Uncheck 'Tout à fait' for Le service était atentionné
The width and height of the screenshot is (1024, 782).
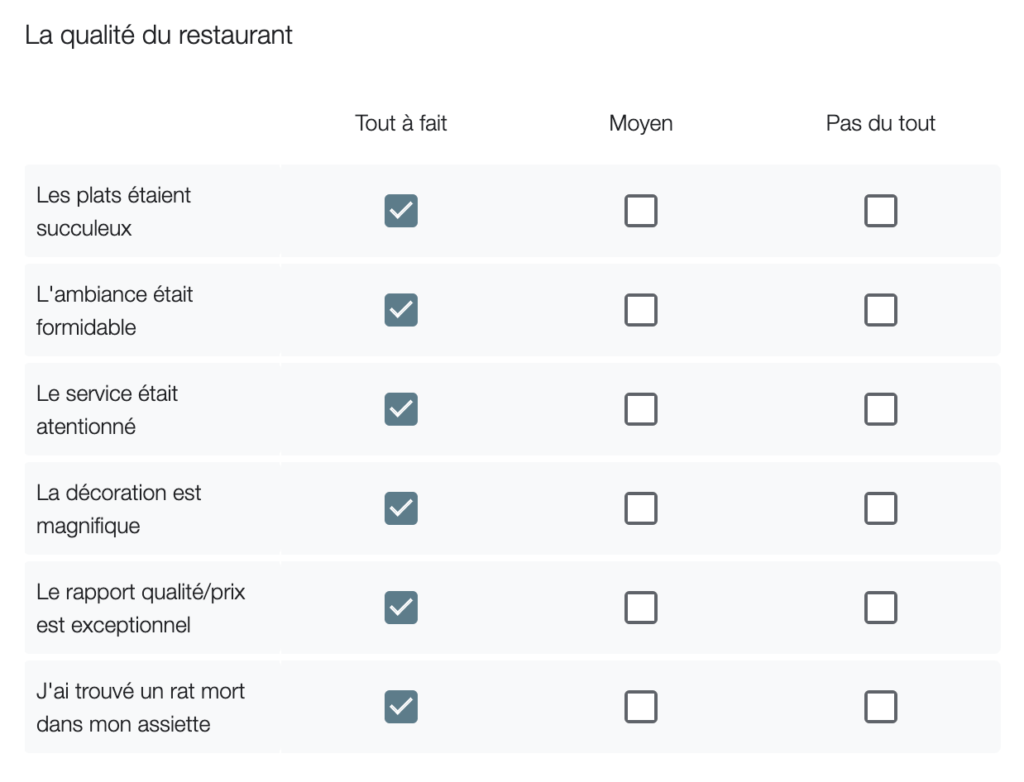point(401,409)
